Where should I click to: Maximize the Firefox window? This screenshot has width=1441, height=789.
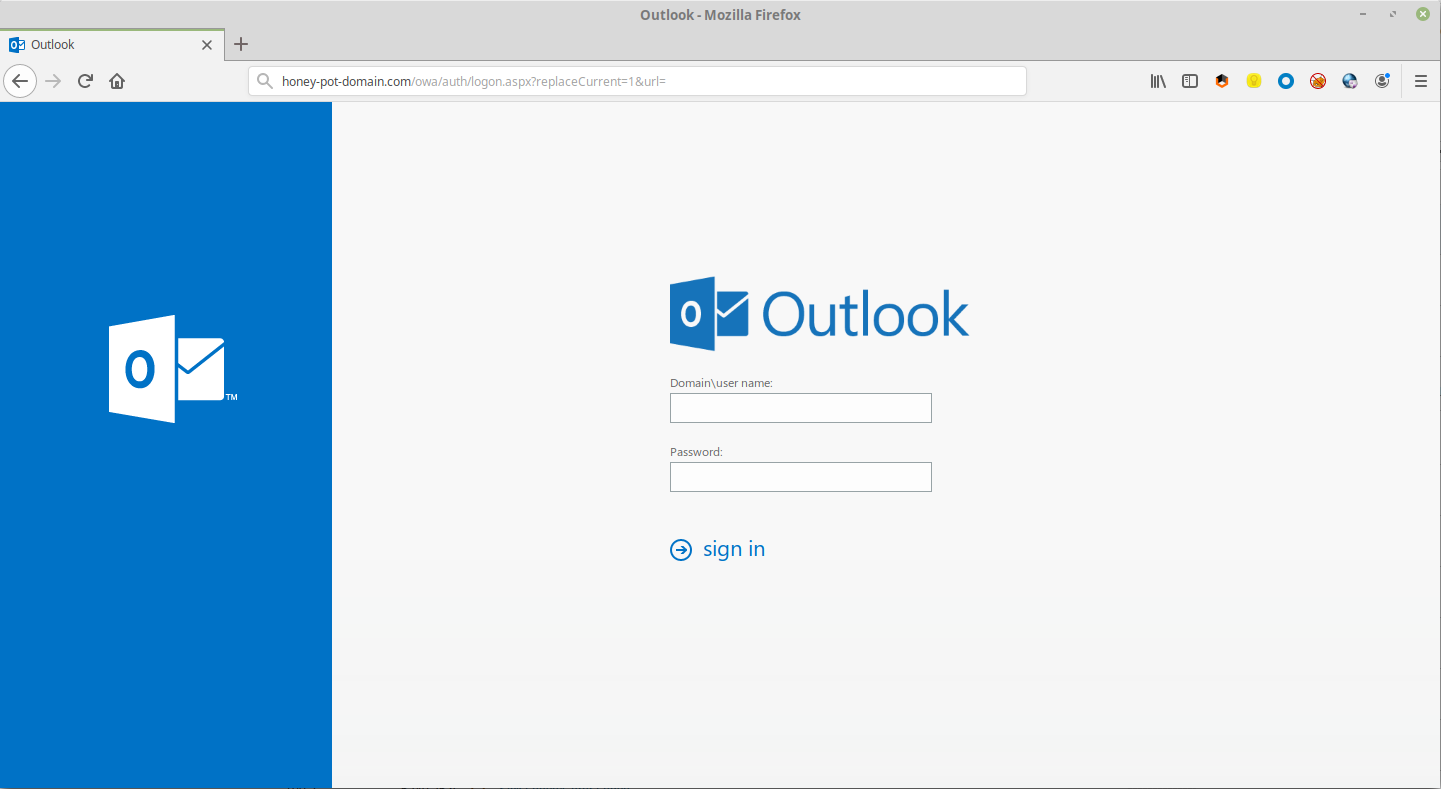coord(1393,14)
